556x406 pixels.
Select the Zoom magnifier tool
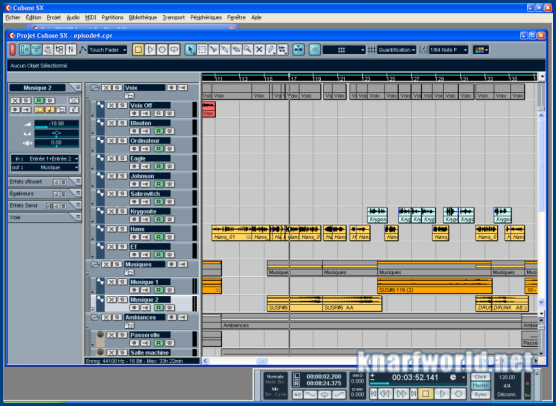[x=248, y=50]
